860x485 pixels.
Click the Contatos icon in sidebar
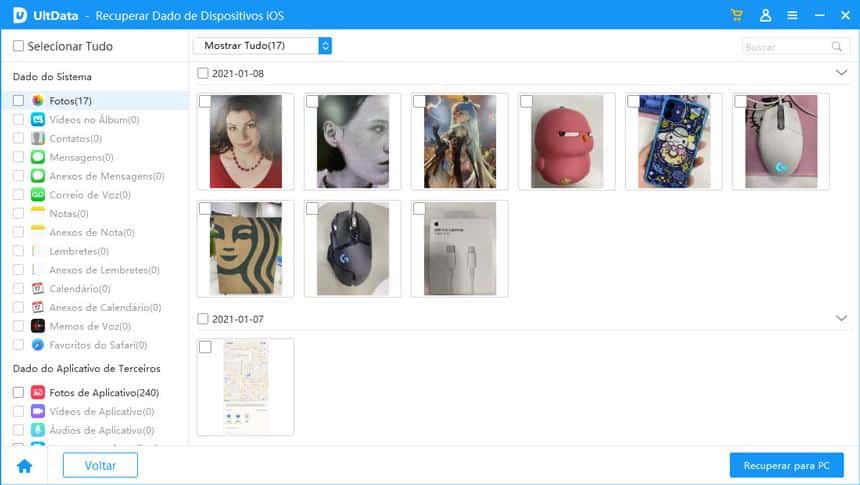tap(38, 138)
